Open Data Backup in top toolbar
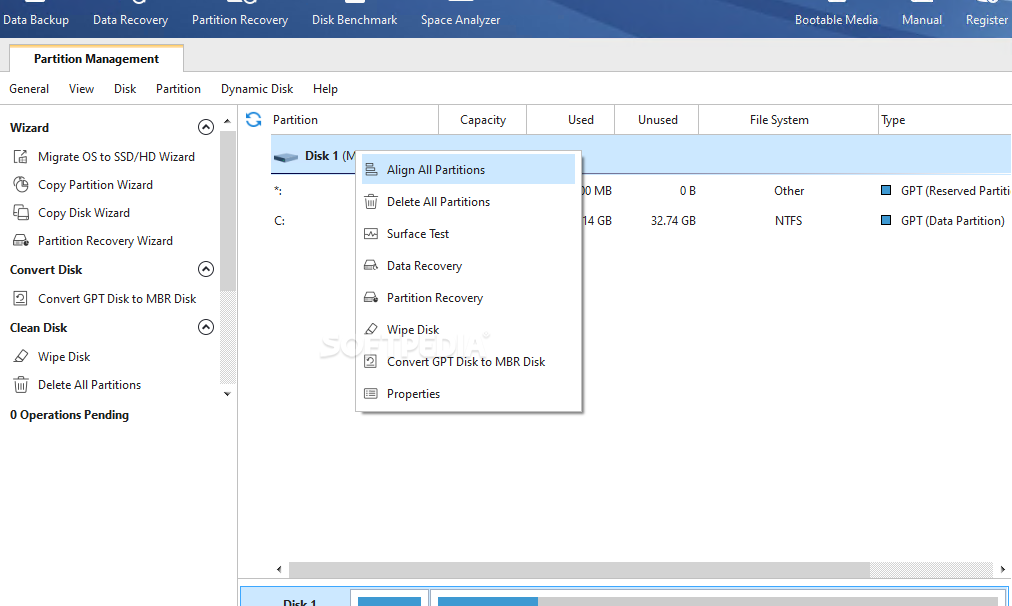Image resolution: width=1012 pixels, height=606 pixels. click(x=36, y=19)
